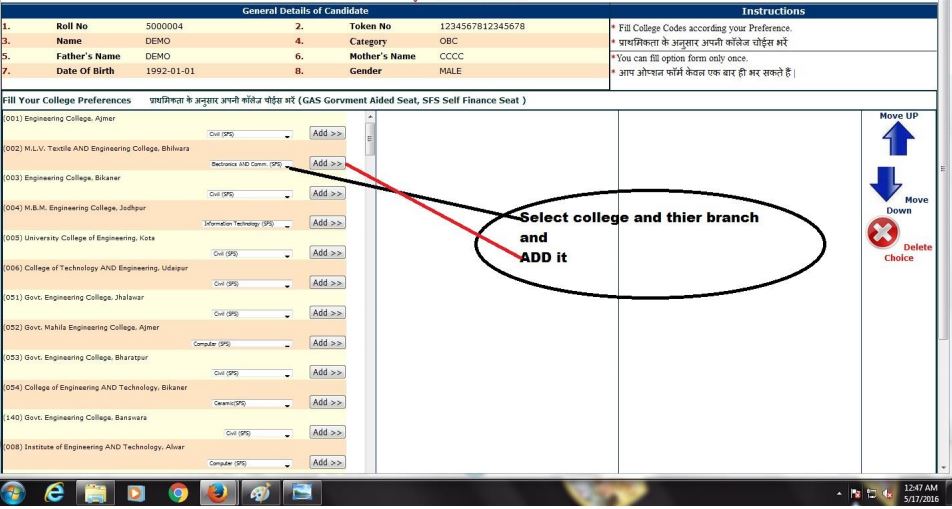The image size is (952, 509).
Task: Click the college list scrollbar down arrow
Action: [x=372, y=467]
